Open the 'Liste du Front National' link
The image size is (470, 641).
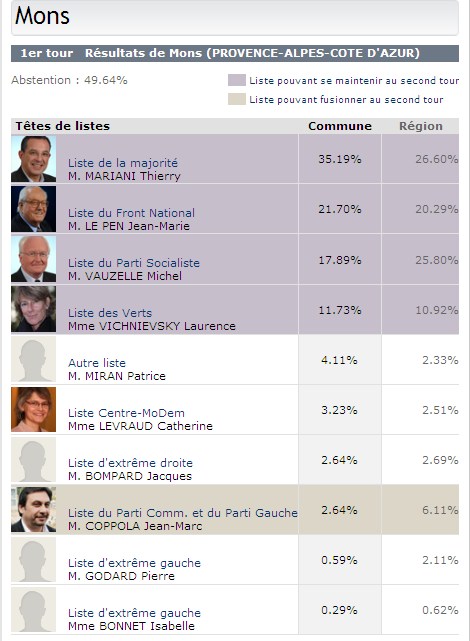tap(131, 213)
